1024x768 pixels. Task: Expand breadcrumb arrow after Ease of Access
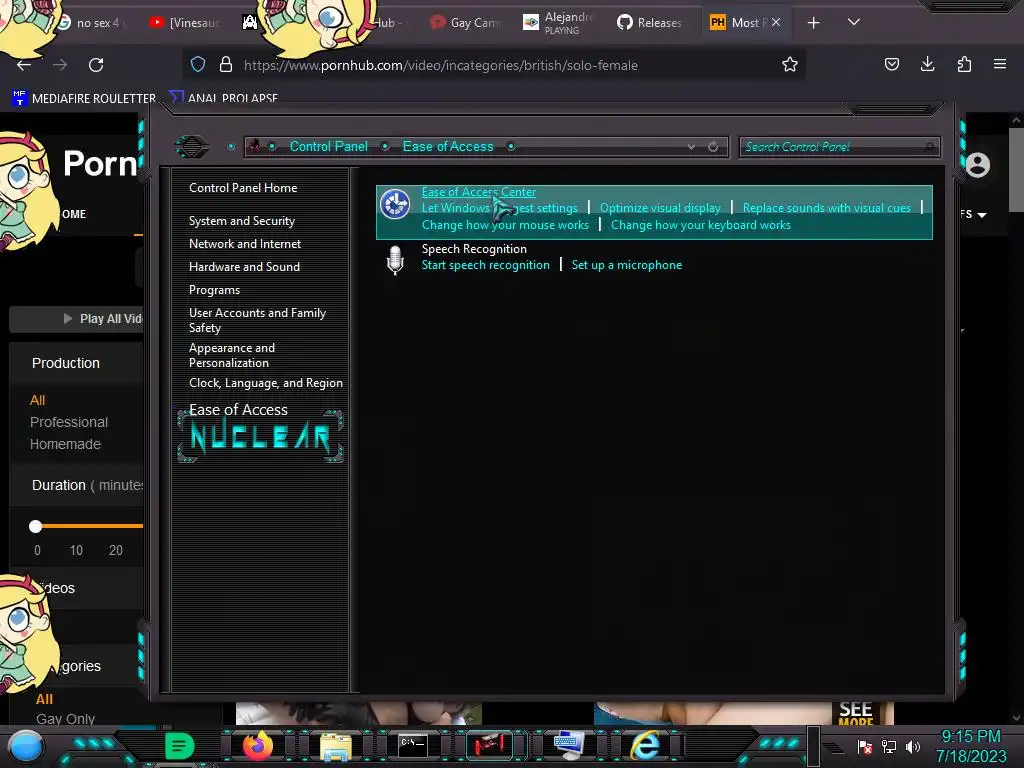[x=511, y=146]
